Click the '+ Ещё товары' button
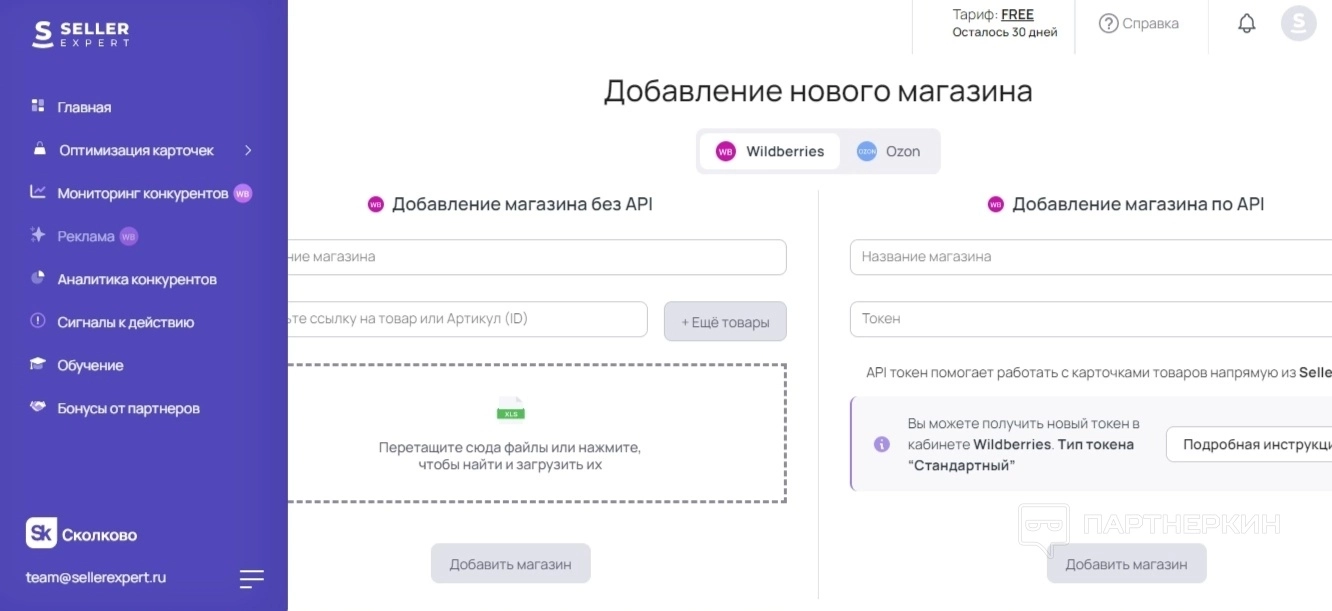 (725, 322)
